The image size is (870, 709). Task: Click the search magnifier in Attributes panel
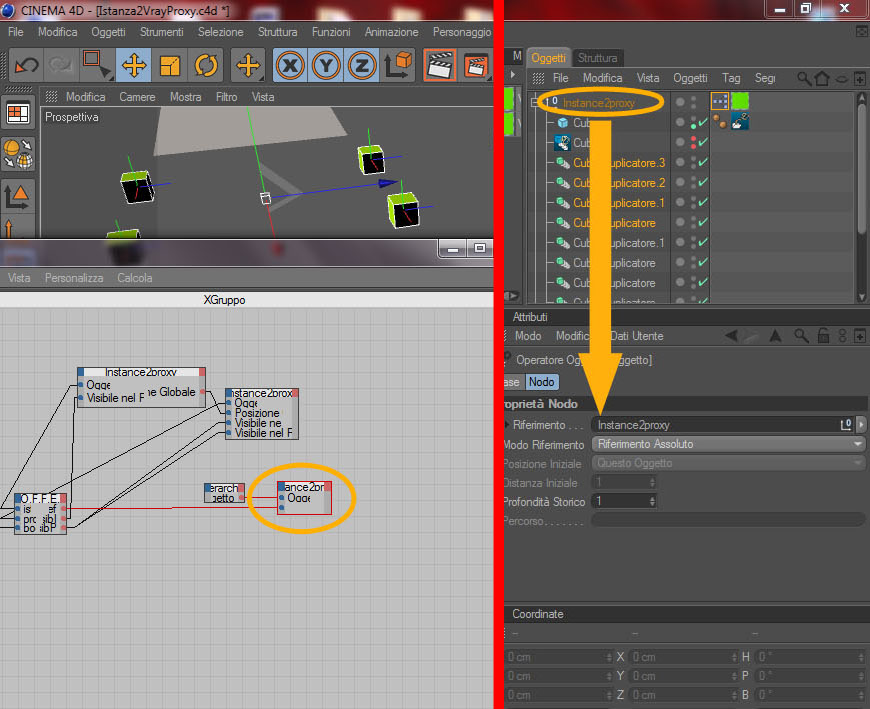click(x=801, y=336)
